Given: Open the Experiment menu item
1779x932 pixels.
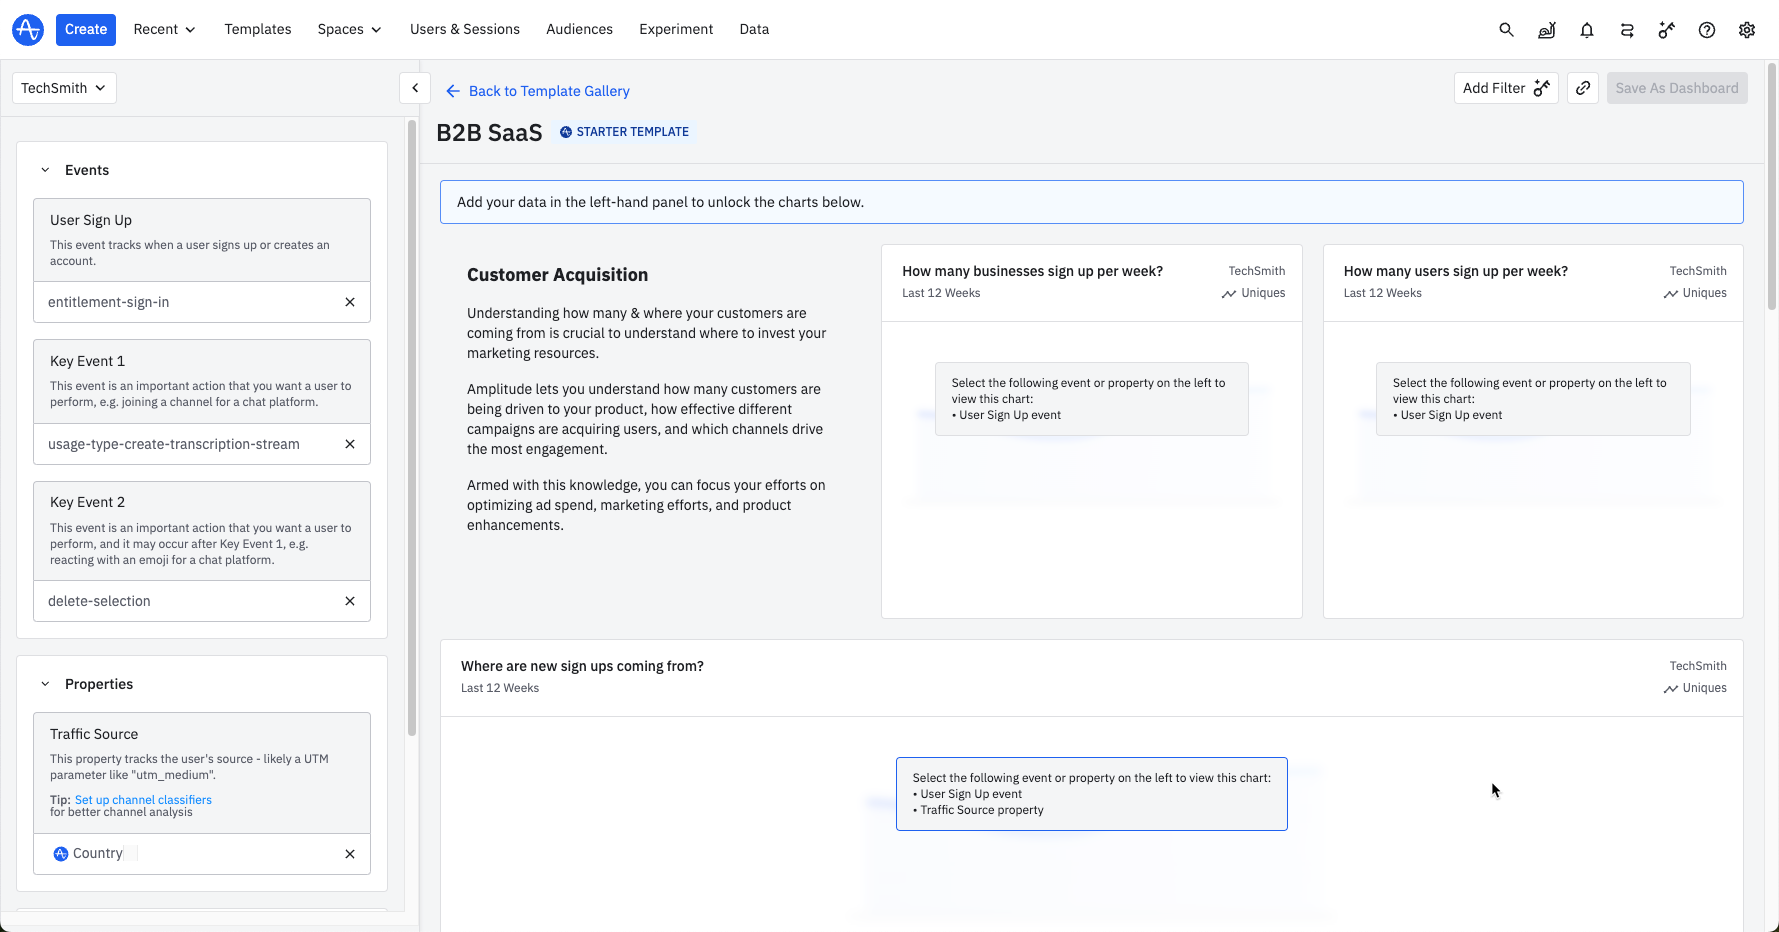Looking at the screenshot, I should [676, 29].
